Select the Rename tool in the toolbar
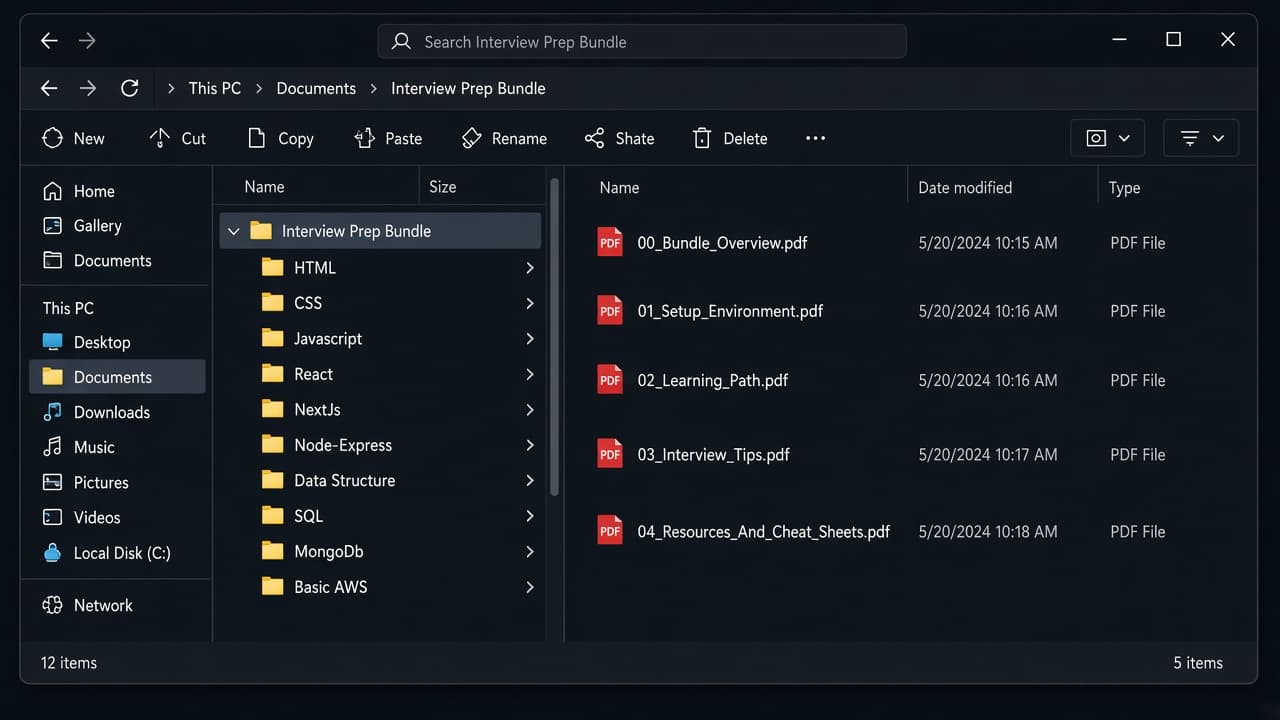This screenshot has width=1280, height=720. pos(504,138)
